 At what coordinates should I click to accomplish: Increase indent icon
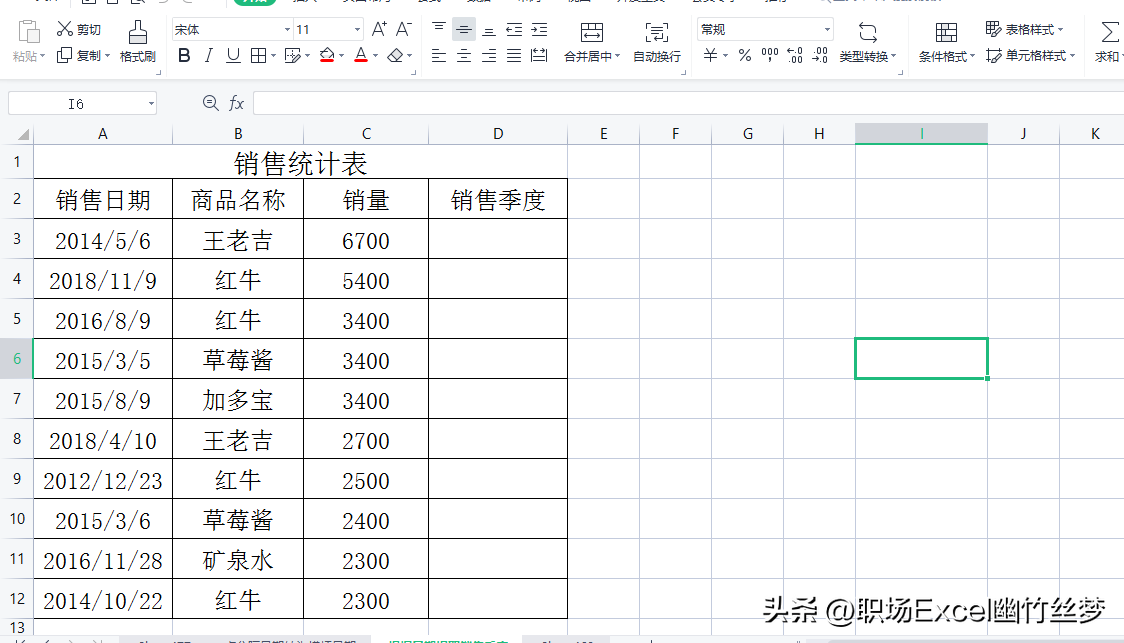coord(539,29)
